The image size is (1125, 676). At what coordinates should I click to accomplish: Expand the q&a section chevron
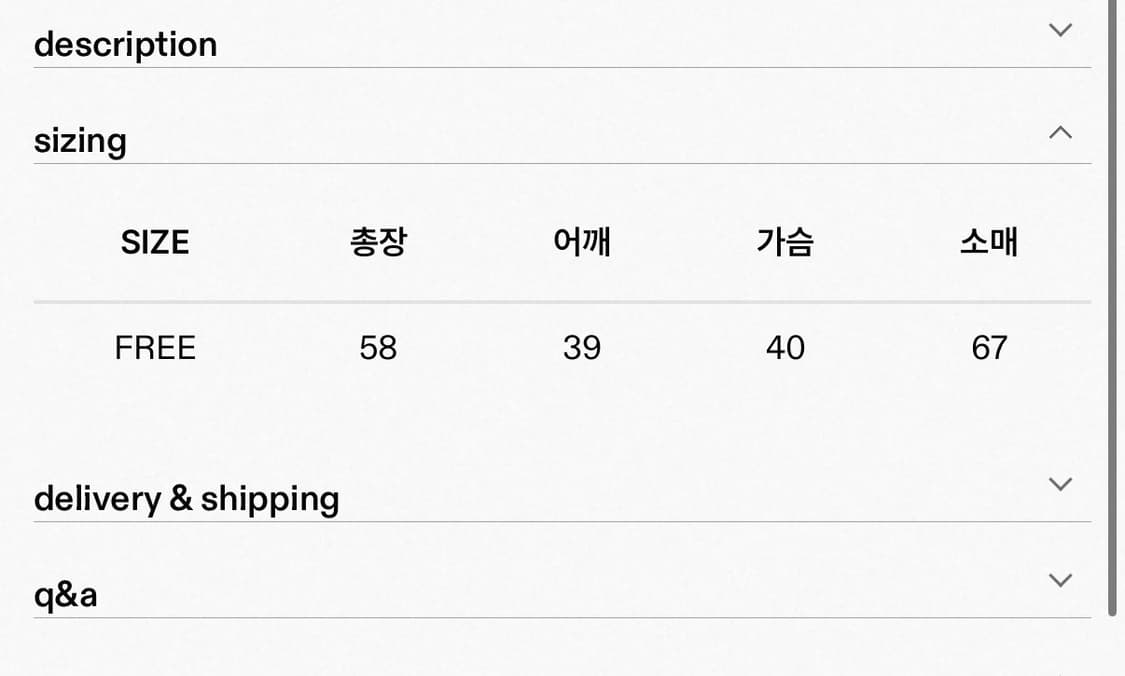tap(1059, 580)
